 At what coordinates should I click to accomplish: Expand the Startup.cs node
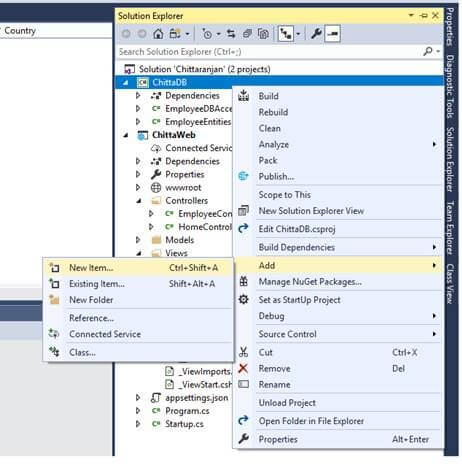click(x=138, y=424)
